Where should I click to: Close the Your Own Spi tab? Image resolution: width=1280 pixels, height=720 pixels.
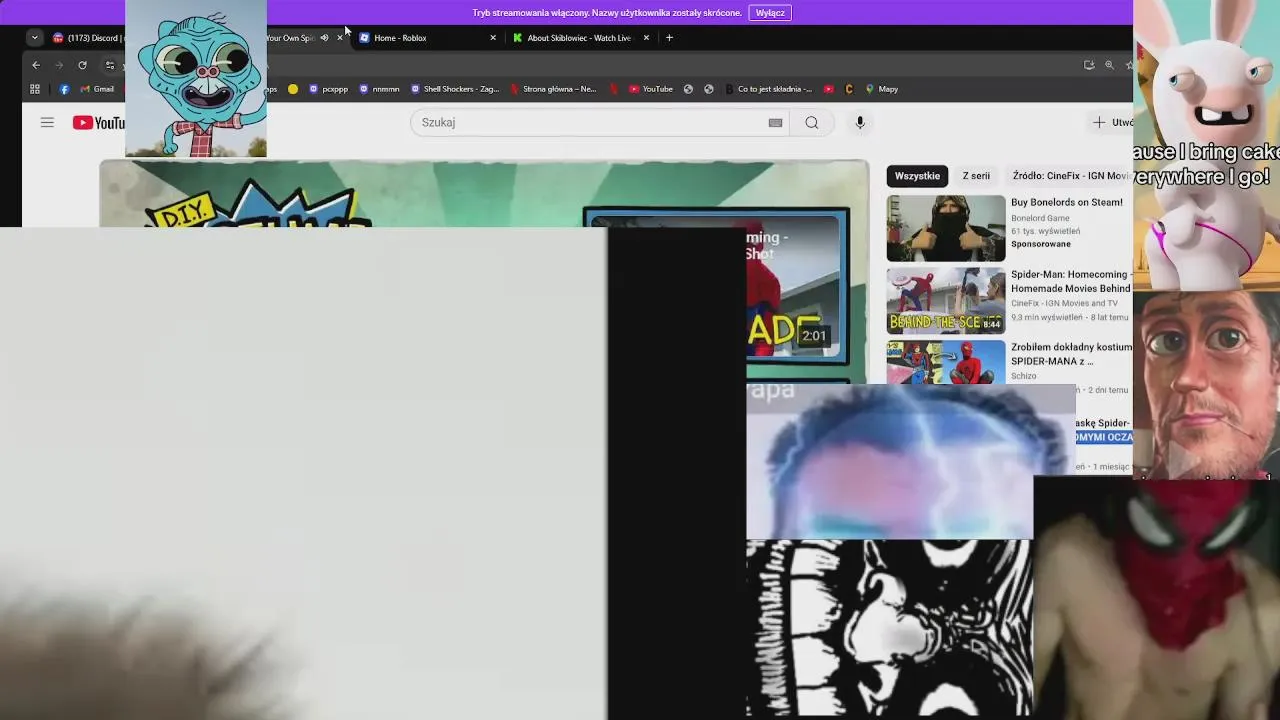pyautogui.click(x=340, y=38)
